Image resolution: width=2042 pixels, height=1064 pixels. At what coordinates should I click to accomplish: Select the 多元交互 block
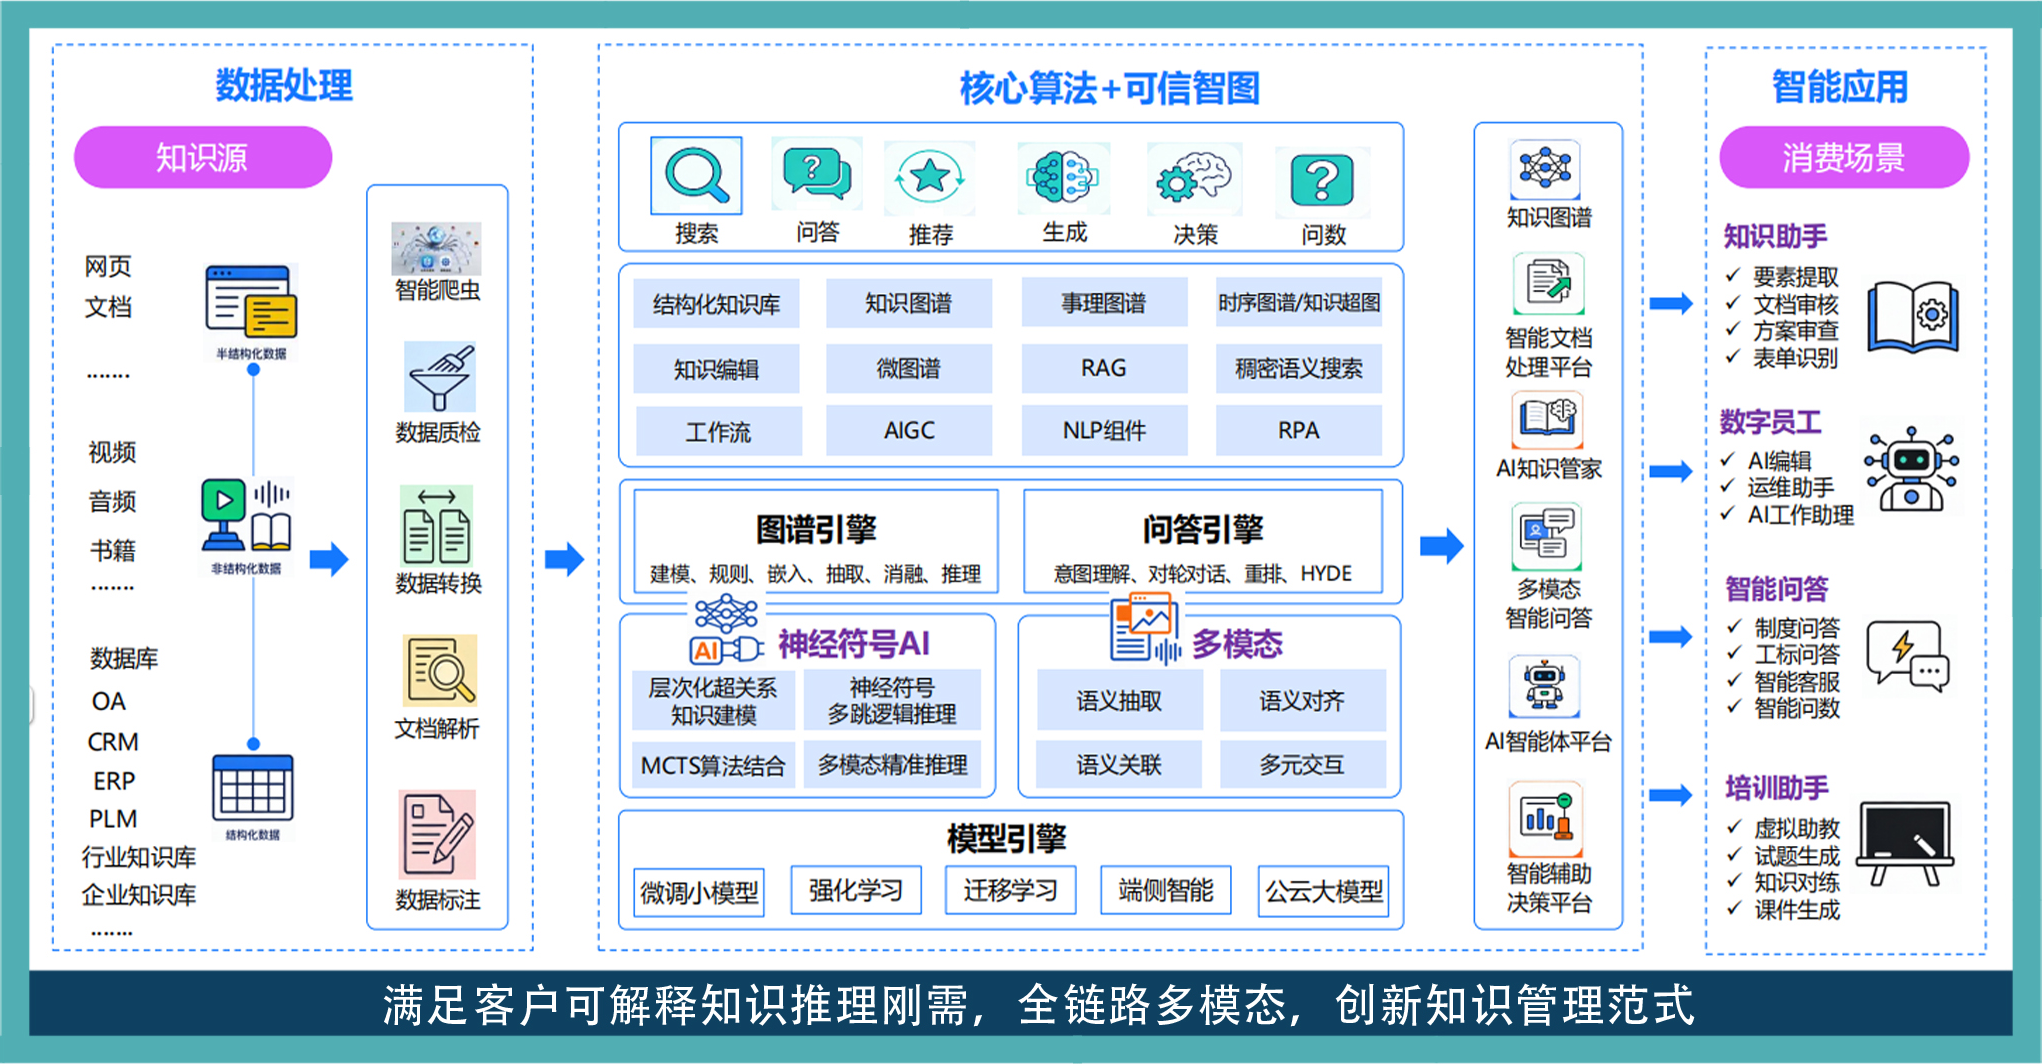(1302, 765)
